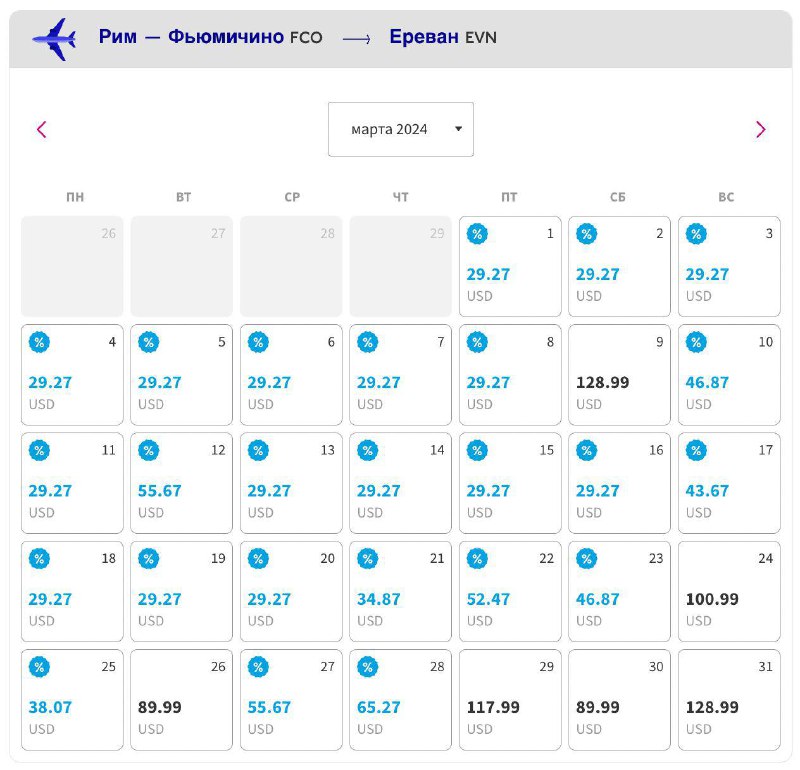Select March 24 priced 100.99 USD
This screenshot has width=800, height=770.
point(729,591)
